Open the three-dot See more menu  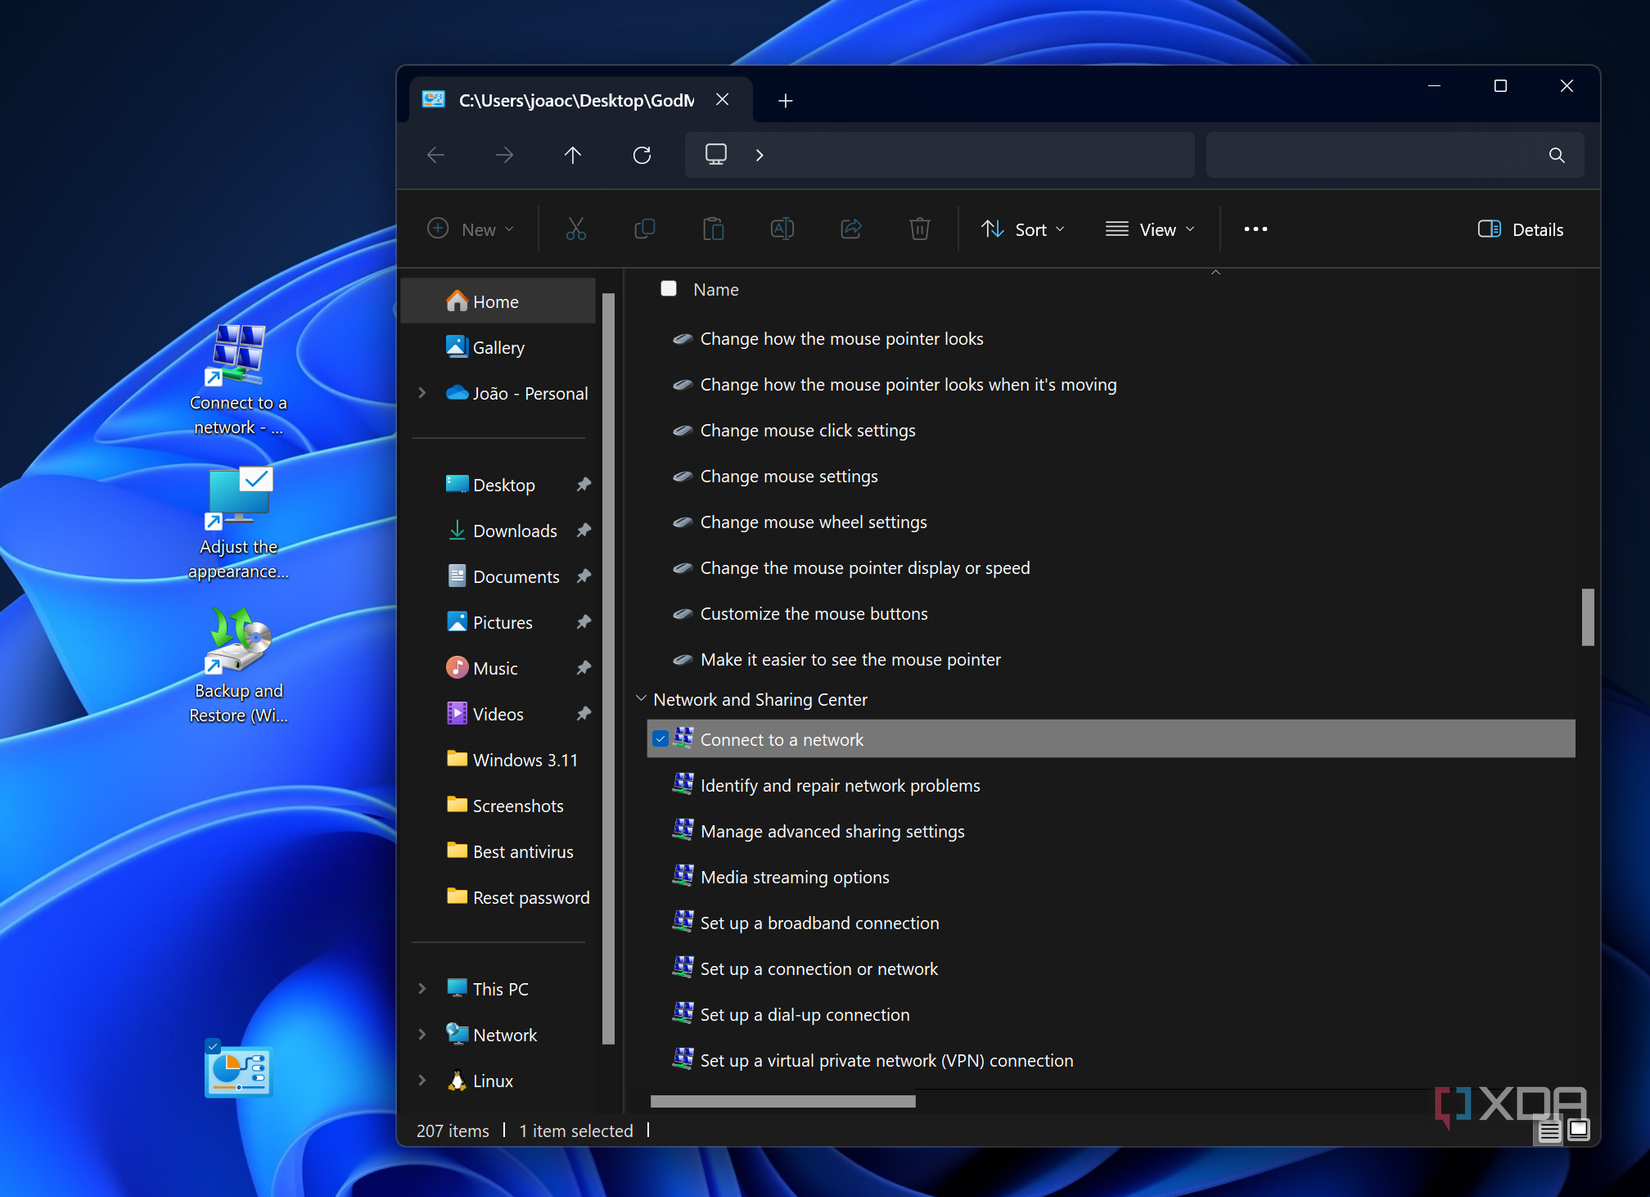click(x=1255, y=229)
